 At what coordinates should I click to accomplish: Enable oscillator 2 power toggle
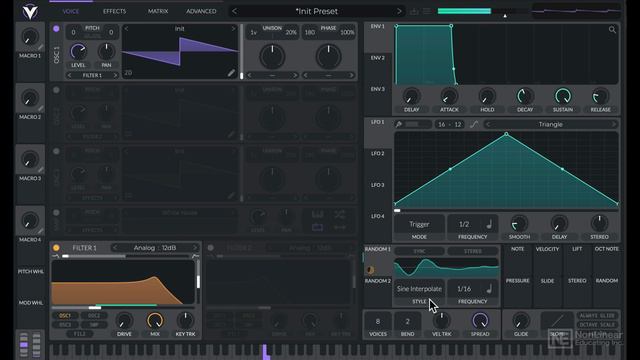56,90
